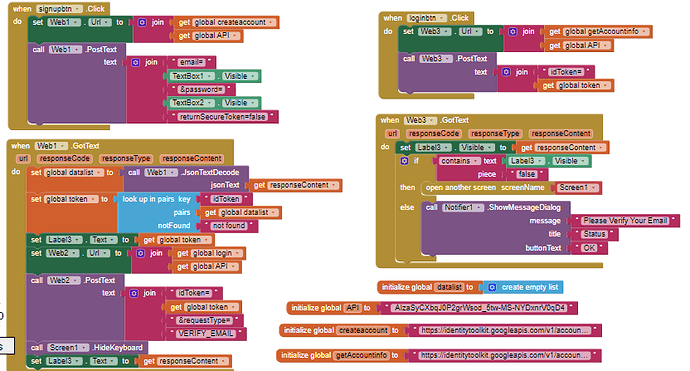
Task: Click responseCode parameter in Web1 GotText
Action: 64,158
